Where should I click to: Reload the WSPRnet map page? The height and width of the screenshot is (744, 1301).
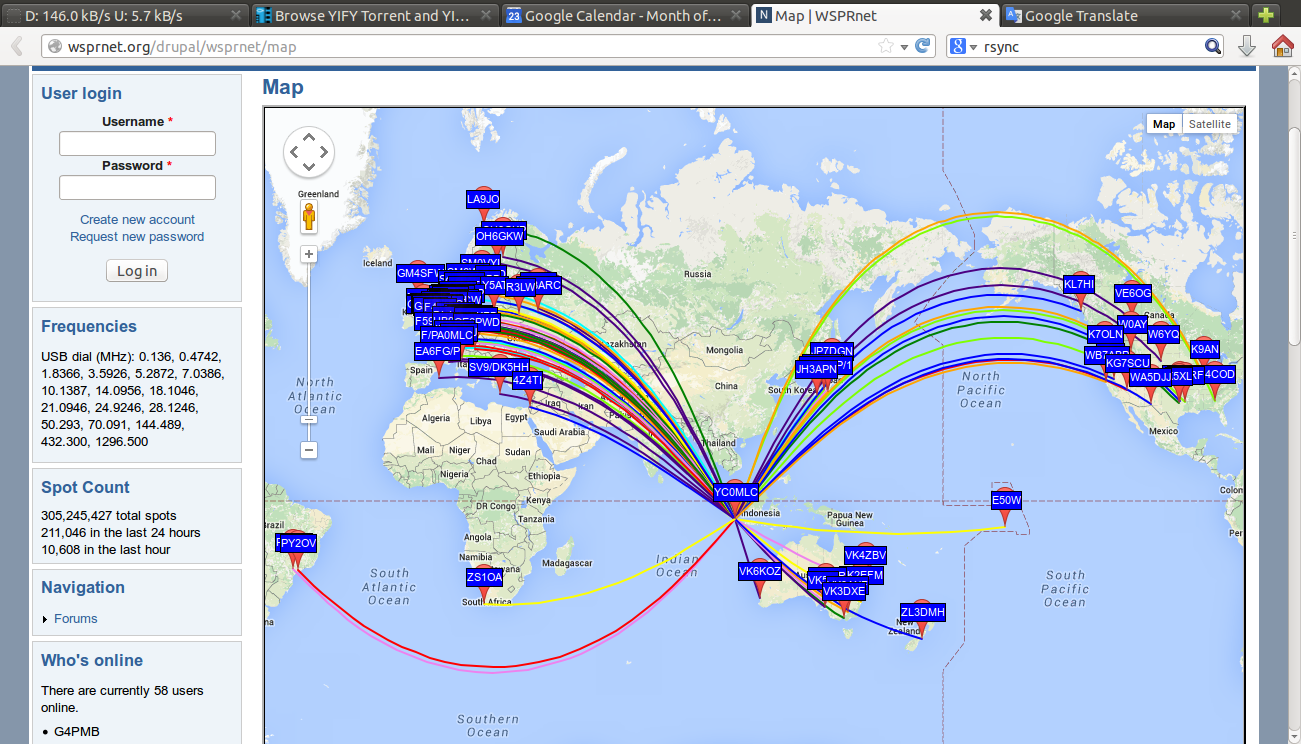pos(923,47)
